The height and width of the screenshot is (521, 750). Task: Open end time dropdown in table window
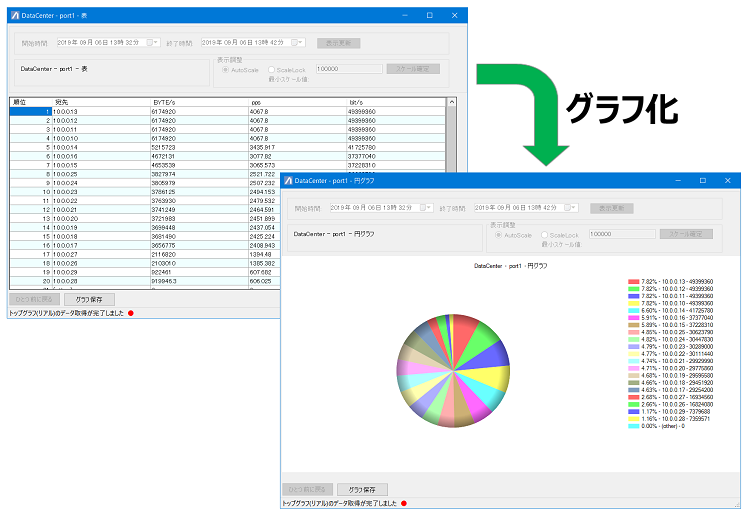click(300, 43)
